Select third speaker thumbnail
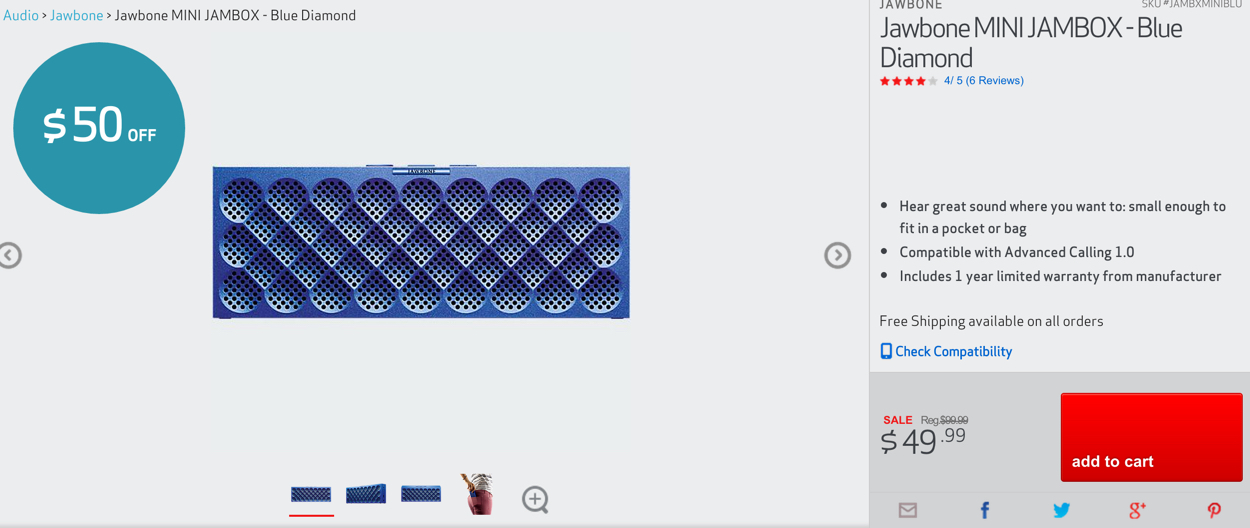The height and width of the screenshot is (528, 1250). 421,494
